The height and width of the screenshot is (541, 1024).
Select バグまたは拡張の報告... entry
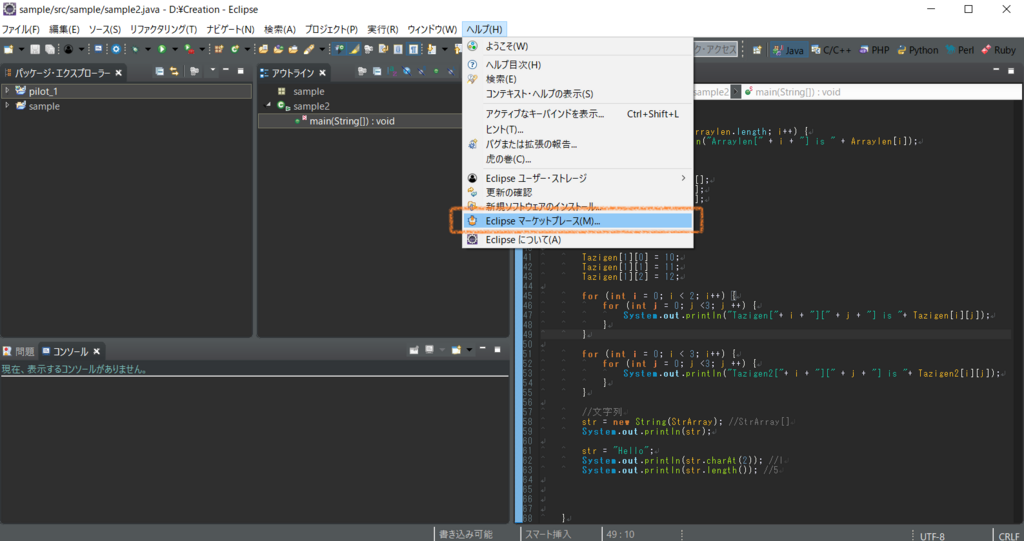click(x=578, y=144)
